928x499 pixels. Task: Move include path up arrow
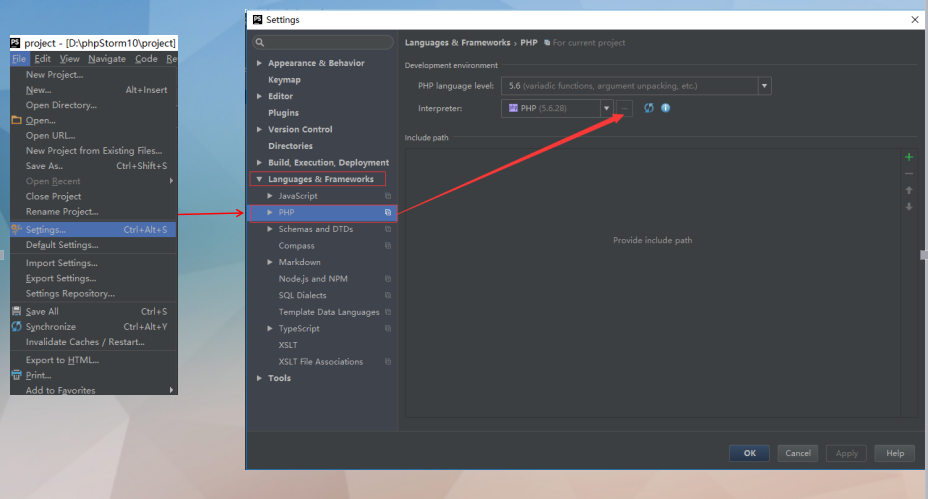(x=909, y=190)
